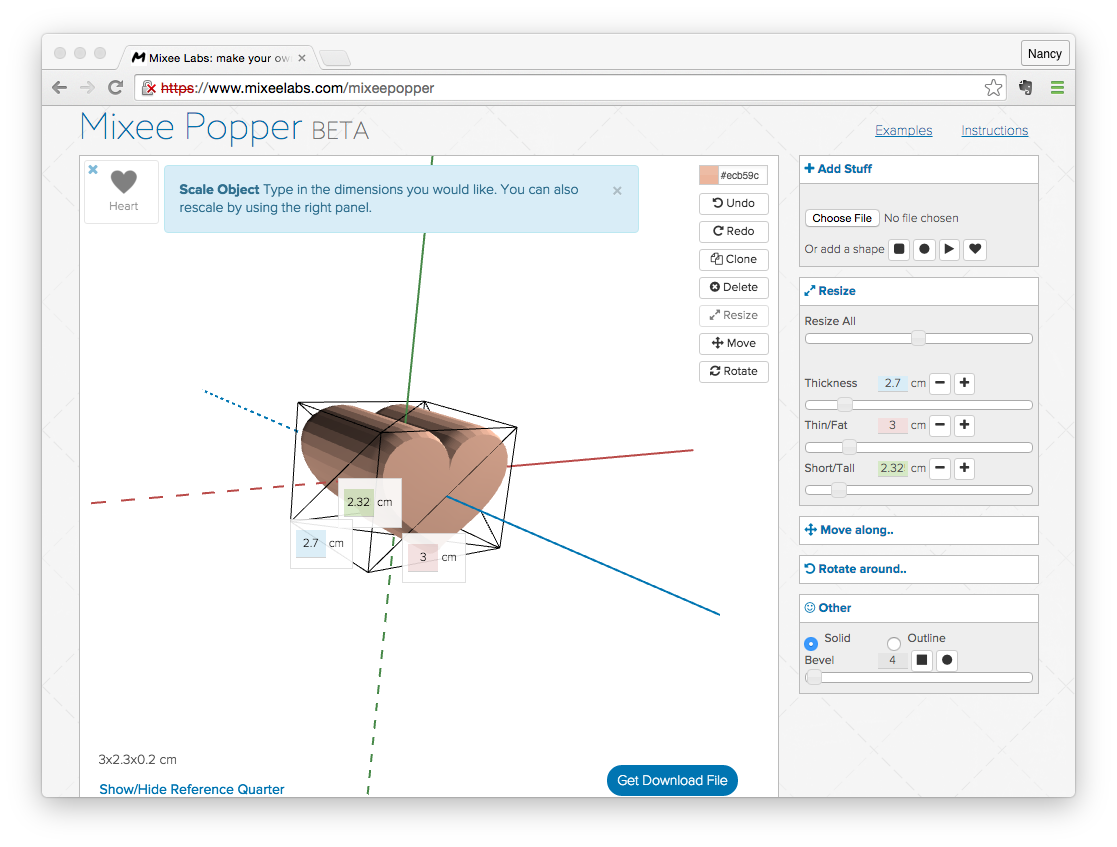Add a triangle shape
1117x847 pixels.
pos(950,249)
